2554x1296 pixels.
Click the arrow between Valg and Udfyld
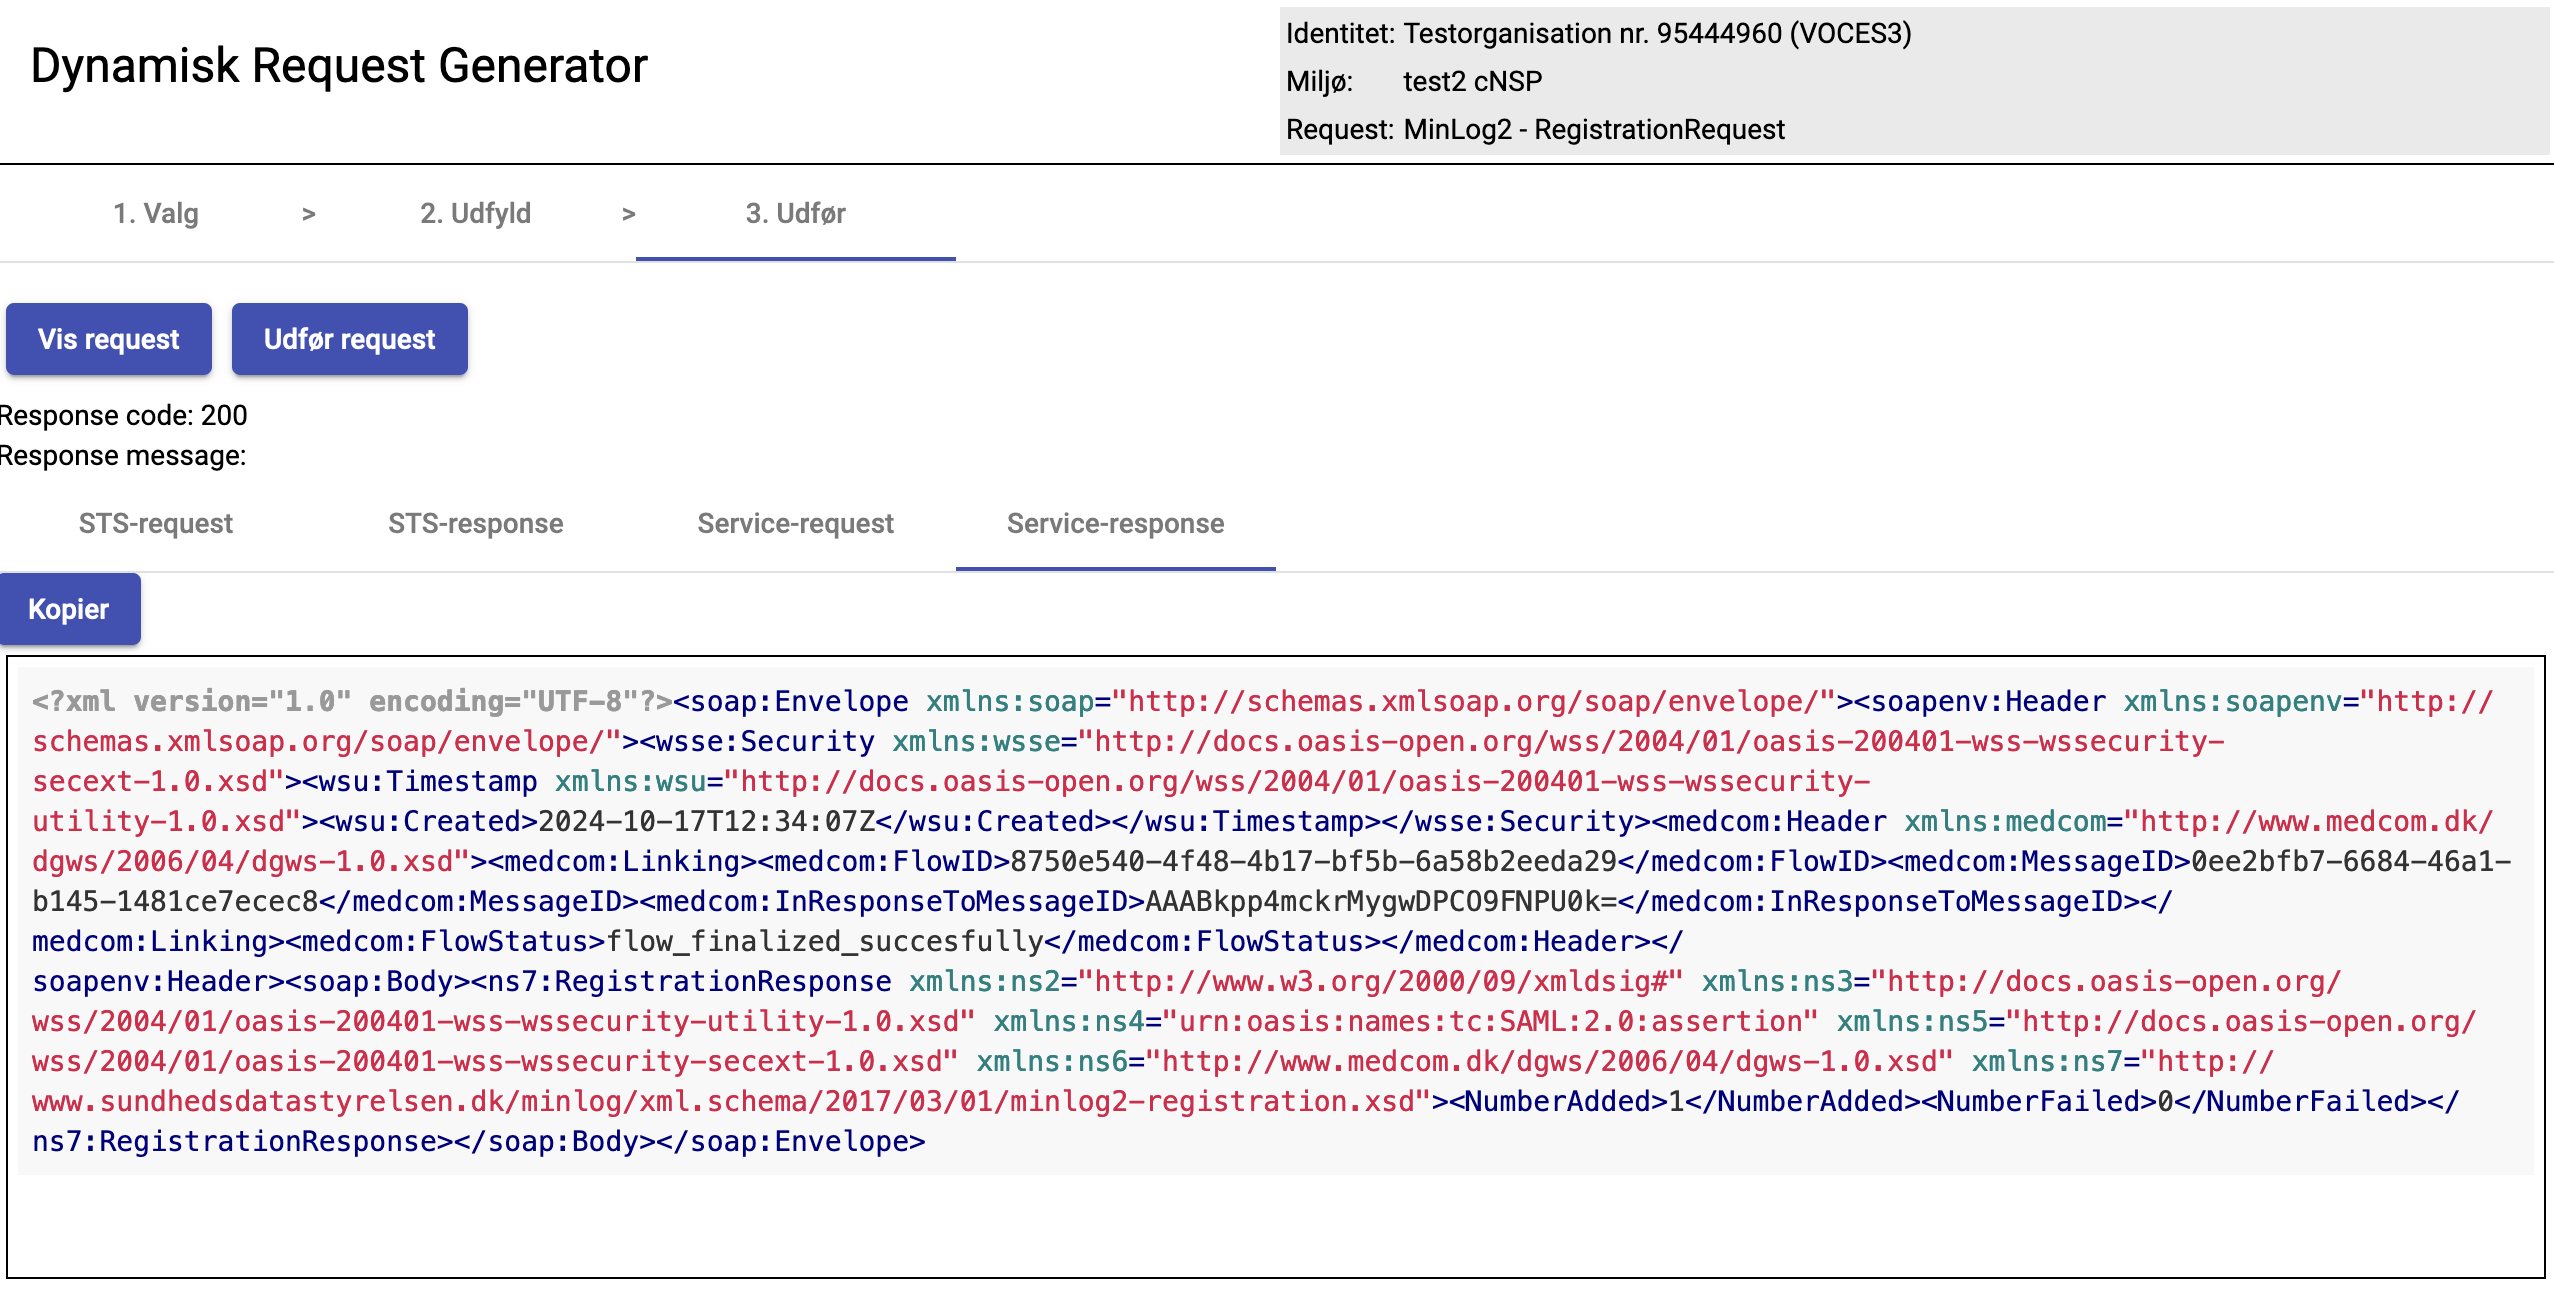click(309, 214)
